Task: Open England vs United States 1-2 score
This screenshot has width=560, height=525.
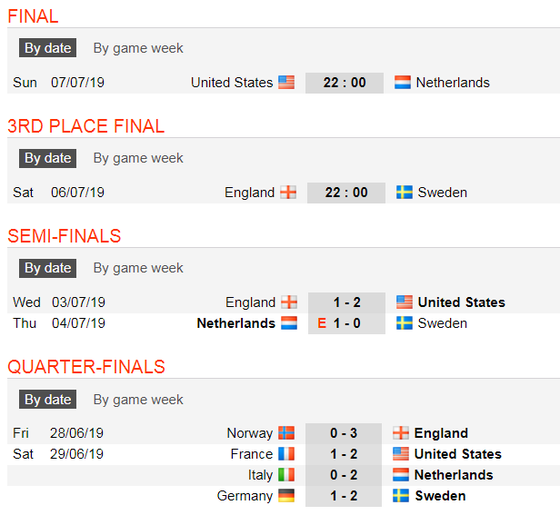Action: click(x=347, y=302)
